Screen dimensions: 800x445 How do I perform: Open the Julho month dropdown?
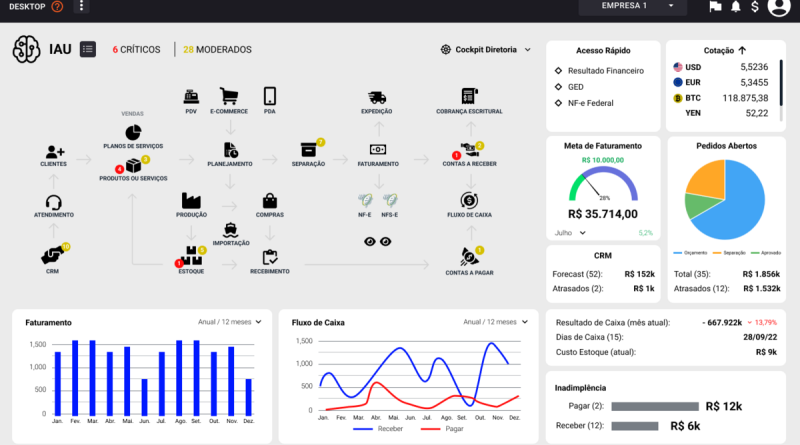point(570,233)
